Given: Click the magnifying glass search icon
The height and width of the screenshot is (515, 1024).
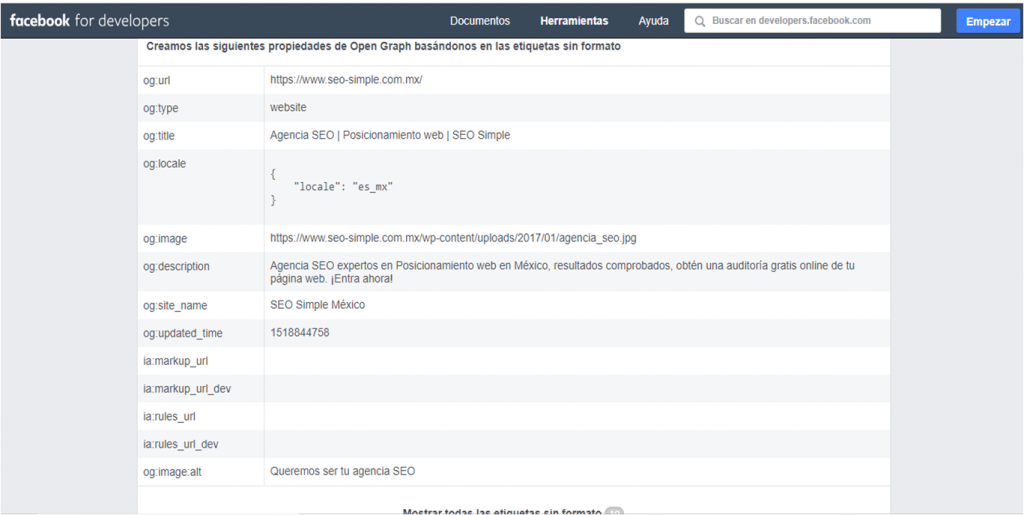Looking at the screenshot, I should (x=700, y=21).
